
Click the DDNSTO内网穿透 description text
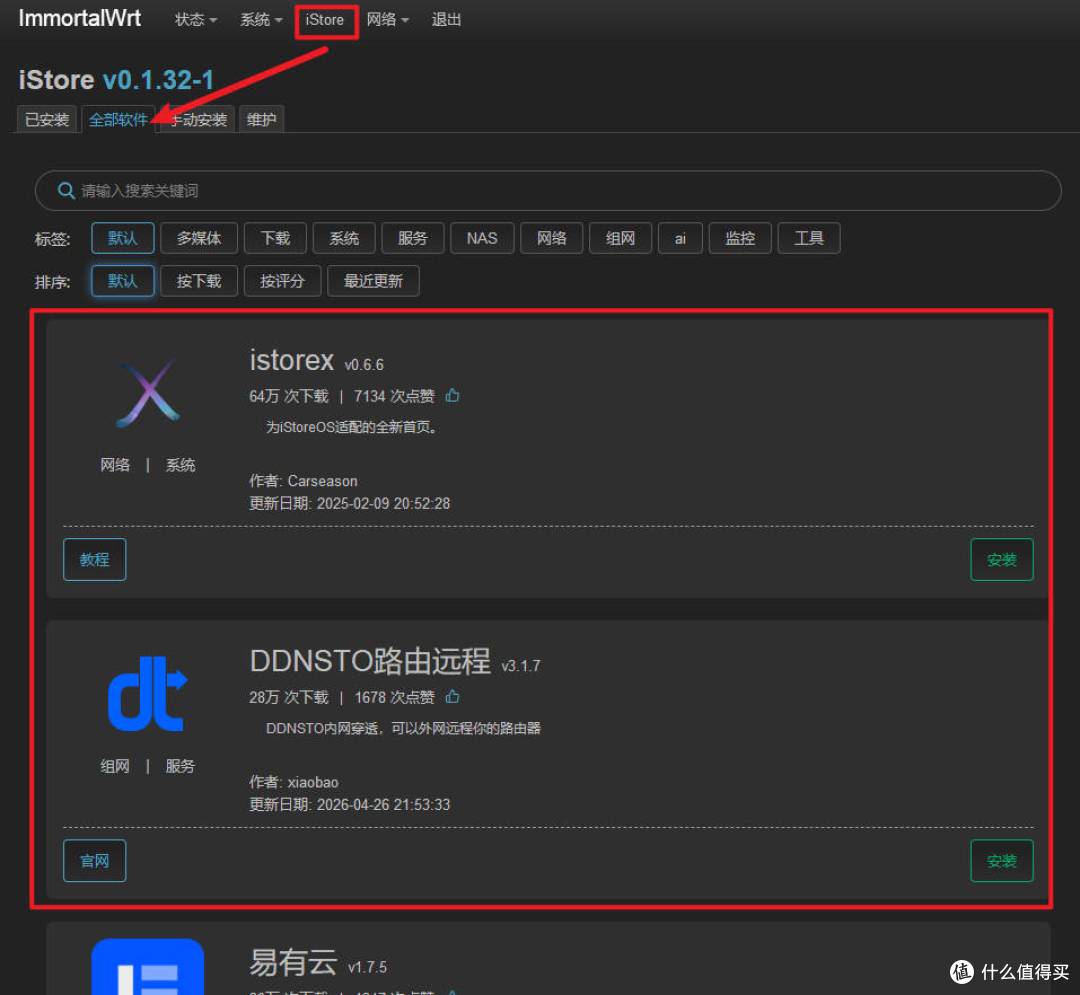[404, 728]
